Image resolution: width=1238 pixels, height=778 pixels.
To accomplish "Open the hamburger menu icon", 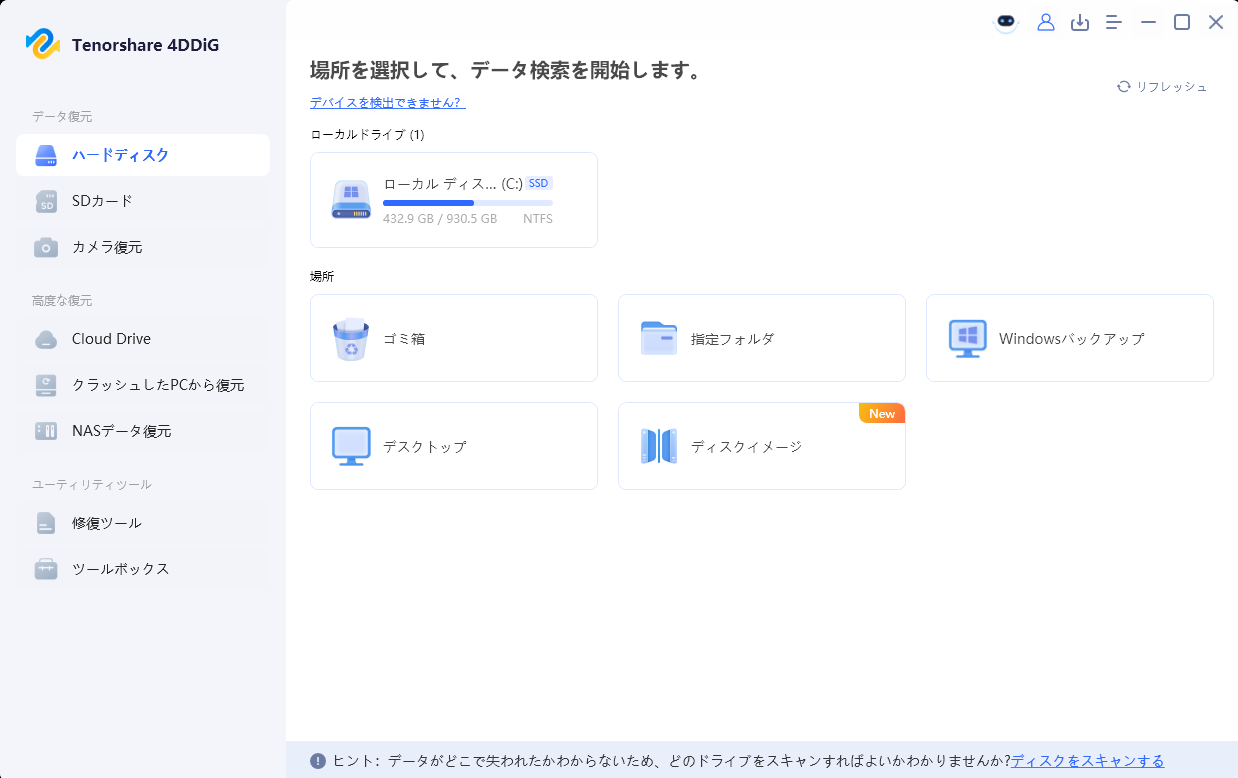I will [1114, 22].
